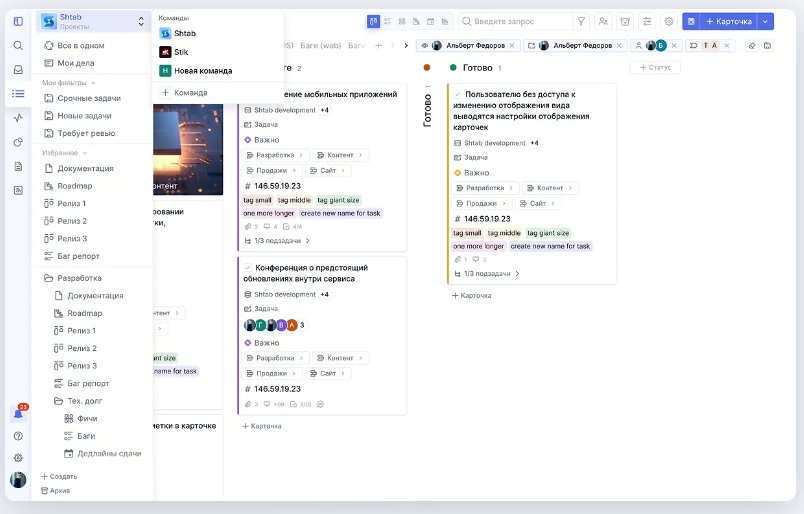The width and height of the screenshot is (804, 514).
Task: Click the green 'Готово' status dot
Action: (x=453, y=67)
